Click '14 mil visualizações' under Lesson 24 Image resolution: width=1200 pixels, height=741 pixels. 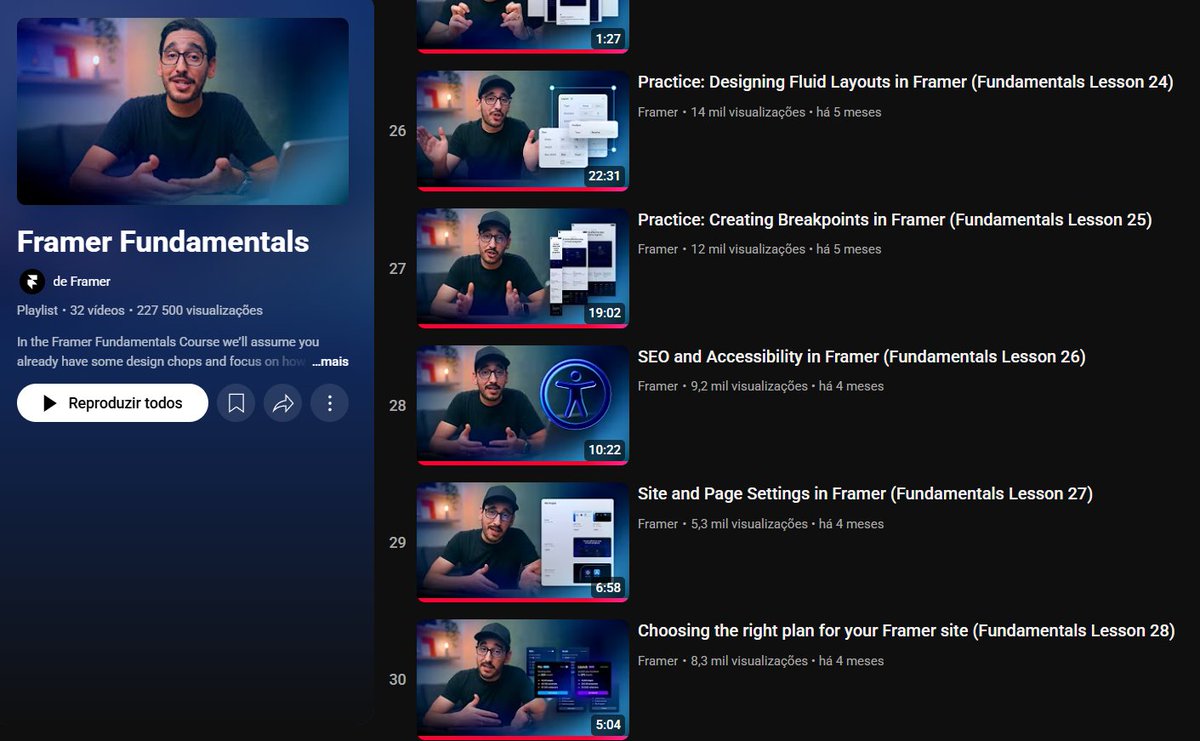tap(748, 112)
